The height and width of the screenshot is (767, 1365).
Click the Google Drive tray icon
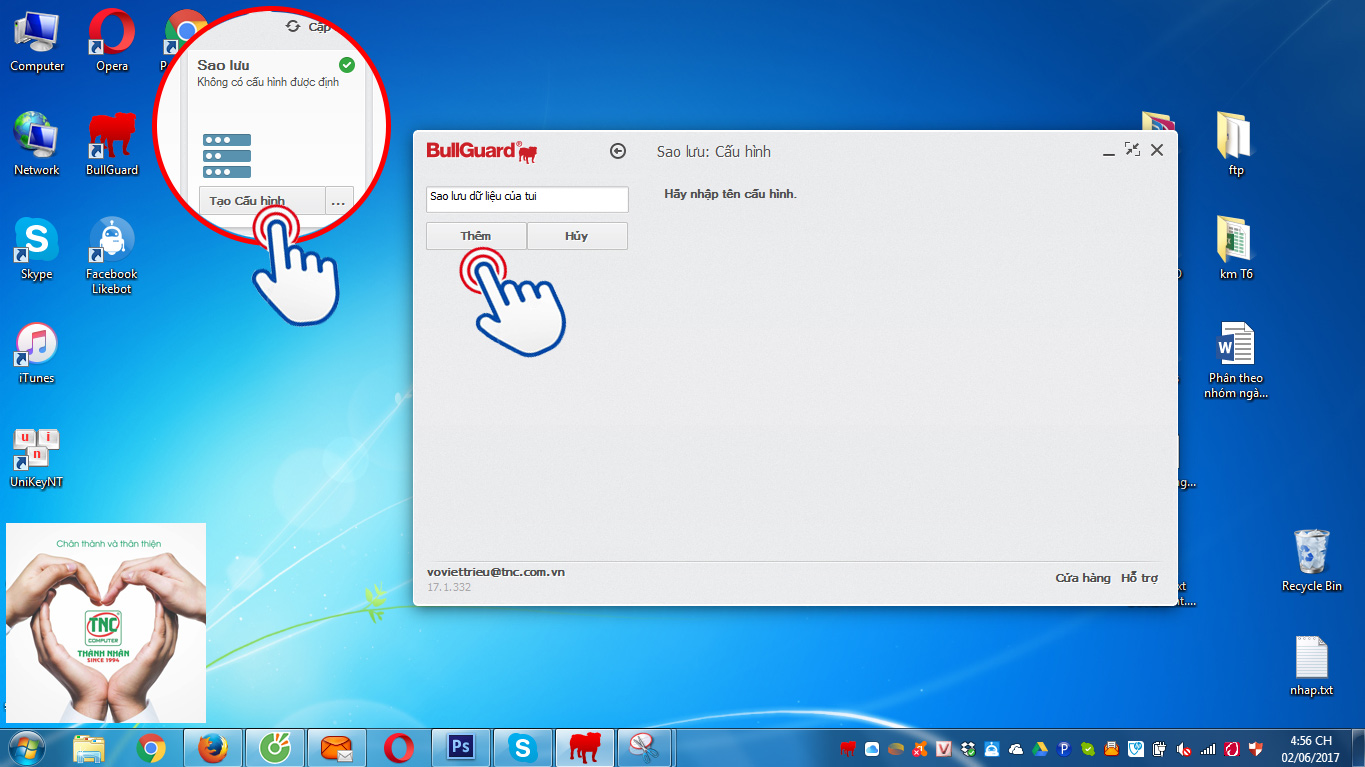pos(1040,748)
